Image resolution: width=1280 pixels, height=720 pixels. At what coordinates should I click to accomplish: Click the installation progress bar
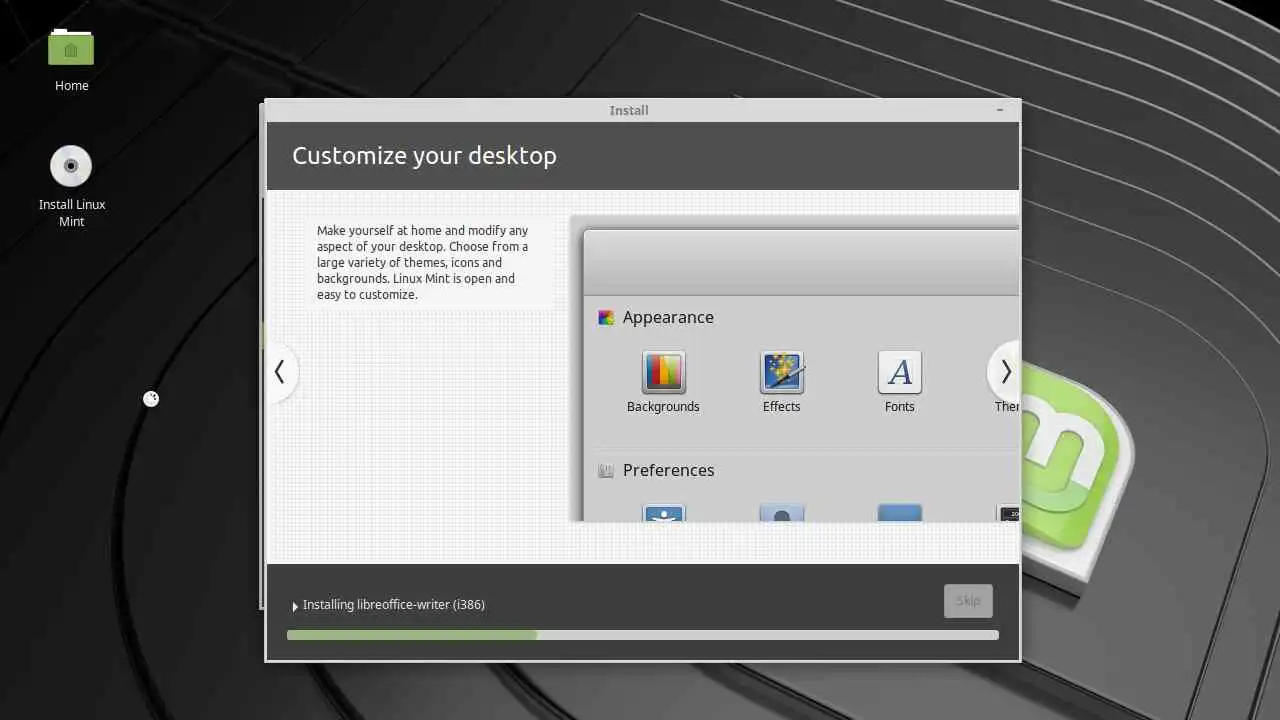(x=642, y=635)
